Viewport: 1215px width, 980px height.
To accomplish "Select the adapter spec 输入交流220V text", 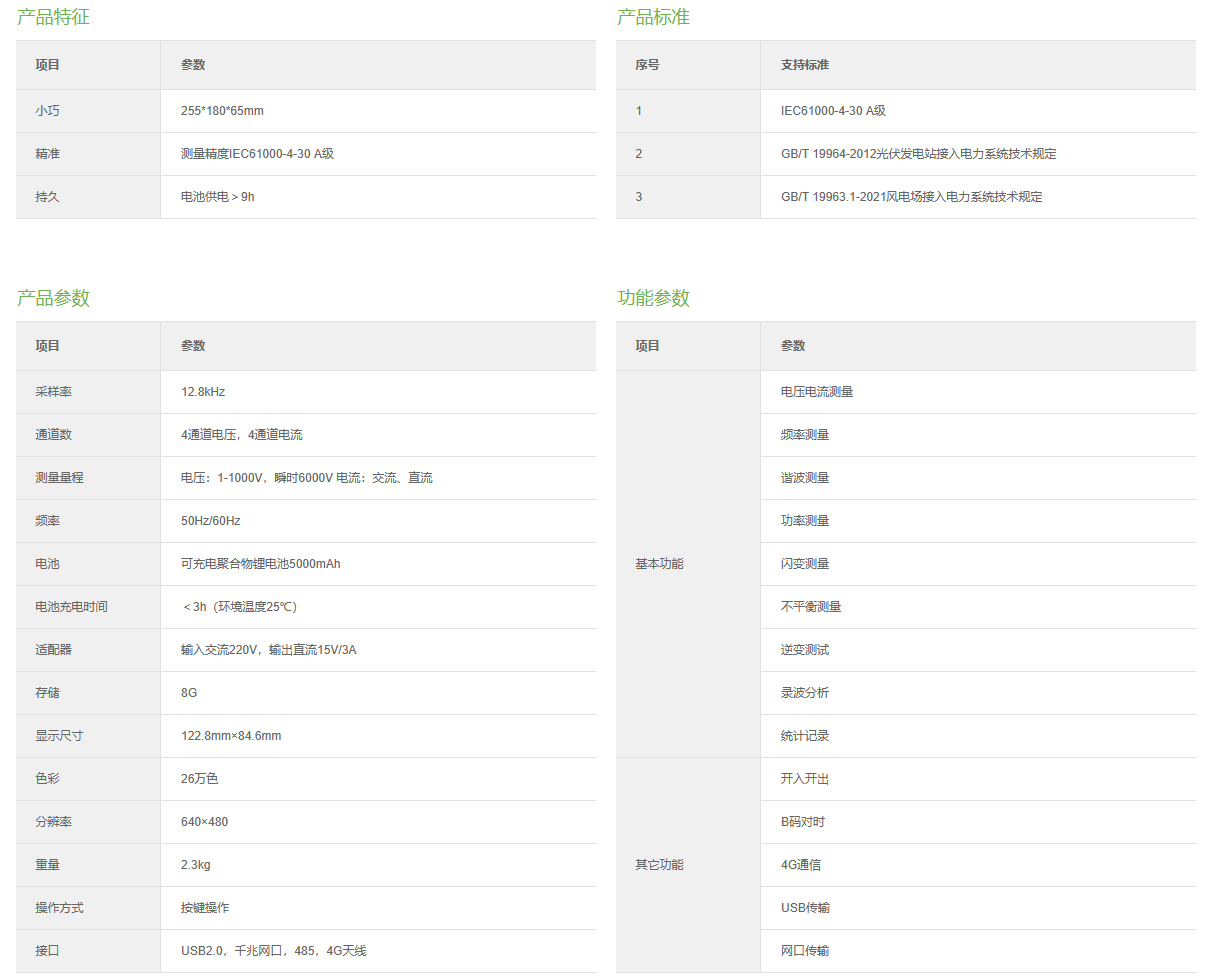I will point(268,650).
